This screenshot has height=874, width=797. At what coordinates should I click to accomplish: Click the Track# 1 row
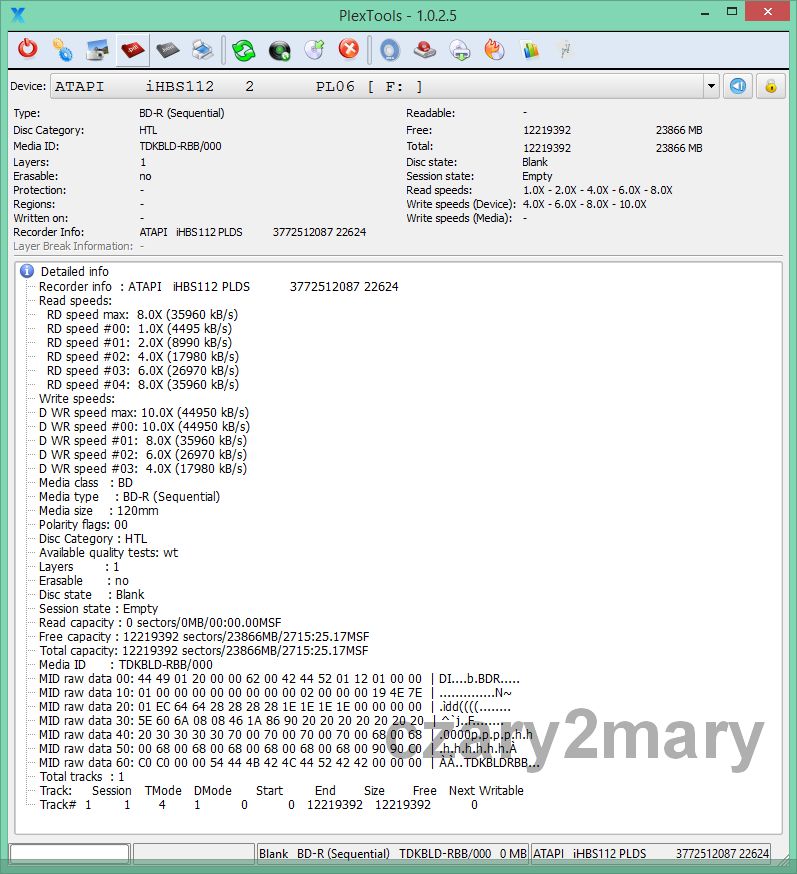click(259, 804)
